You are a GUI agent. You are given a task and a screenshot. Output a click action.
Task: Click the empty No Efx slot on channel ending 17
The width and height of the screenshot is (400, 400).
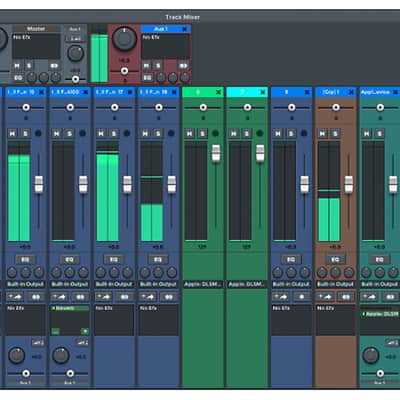click(114, 319)
